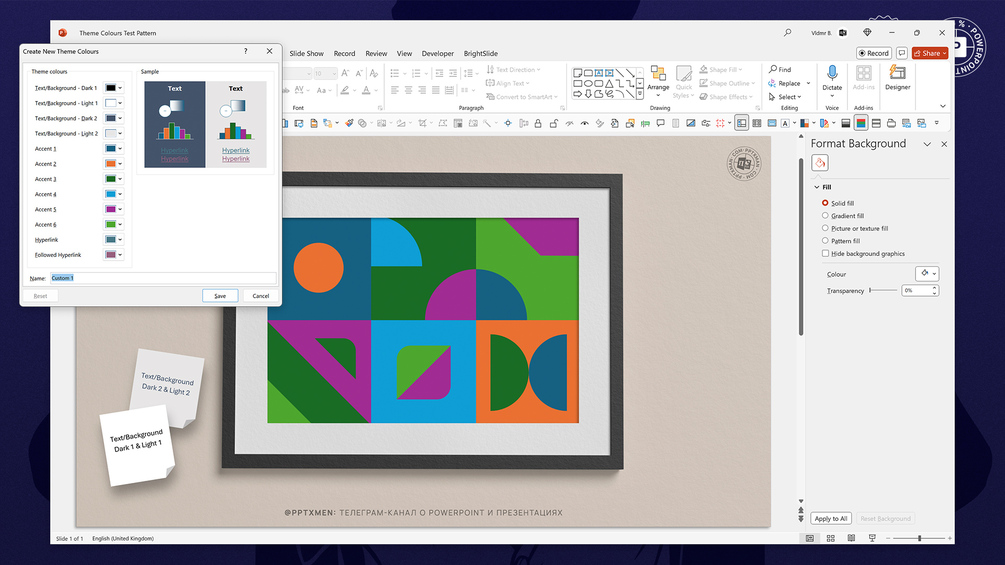Select the Fill paint bucket tab icon
The height and width of the screenshot is (565, 1005).
click(820, 163)
